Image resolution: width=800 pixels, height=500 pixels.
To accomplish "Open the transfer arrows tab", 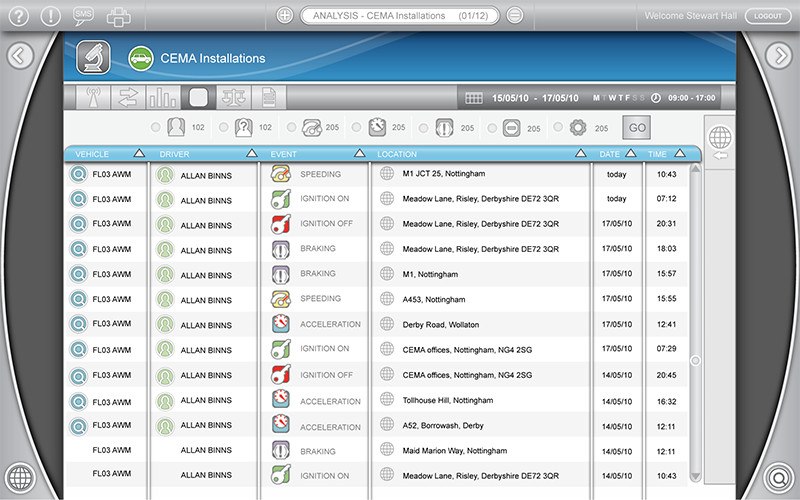I will [x=128, y=97].
